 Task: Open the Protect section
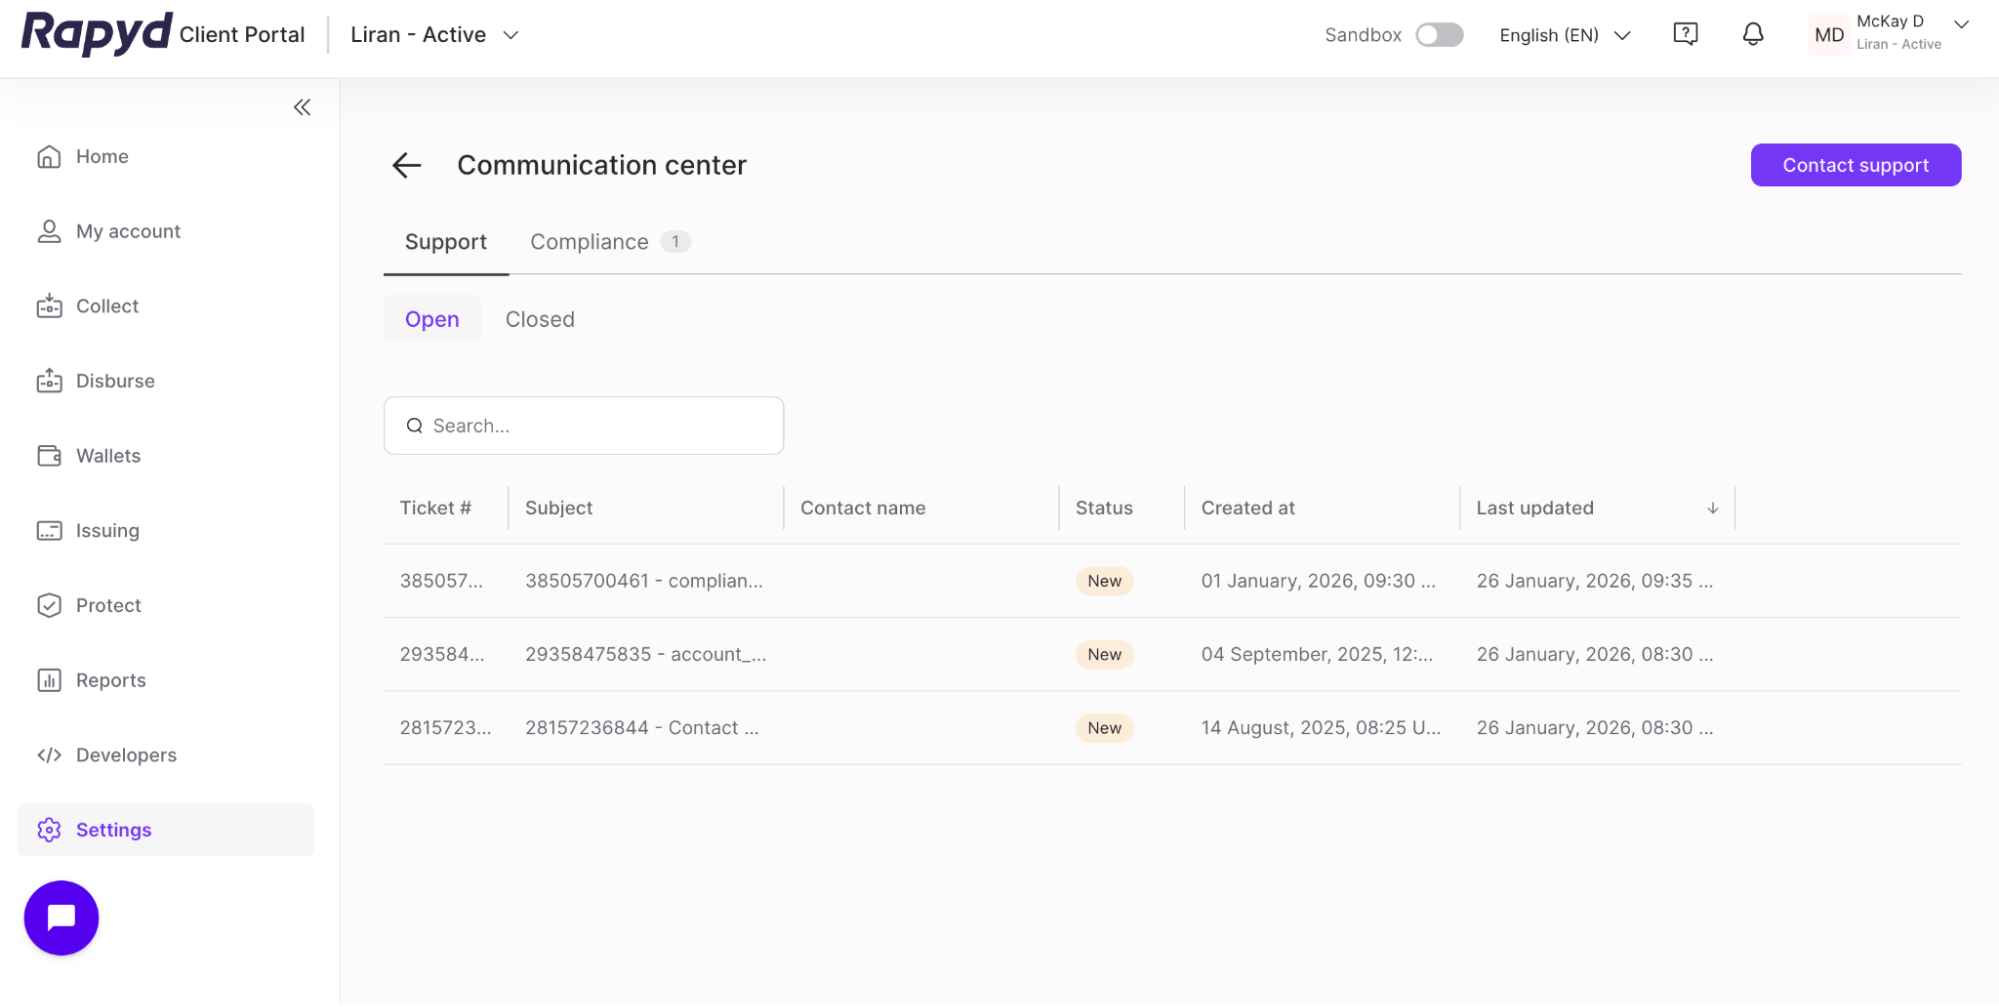pos(107,604)
